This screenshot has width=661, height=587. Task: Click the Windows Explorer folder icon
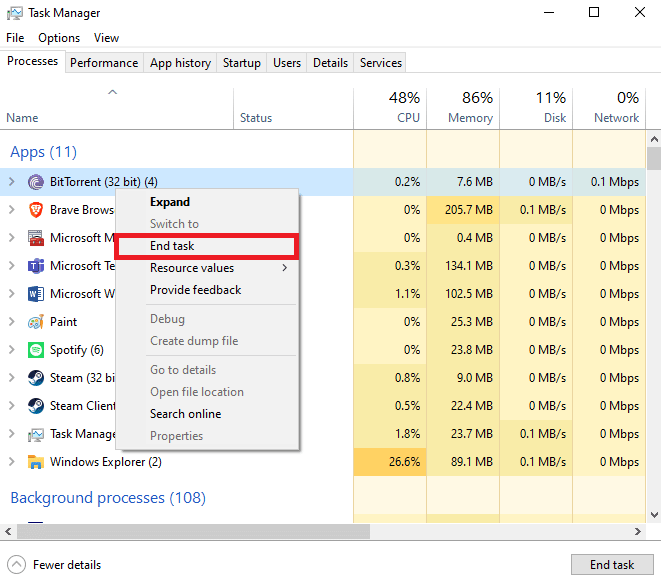[x=36, y=462]
